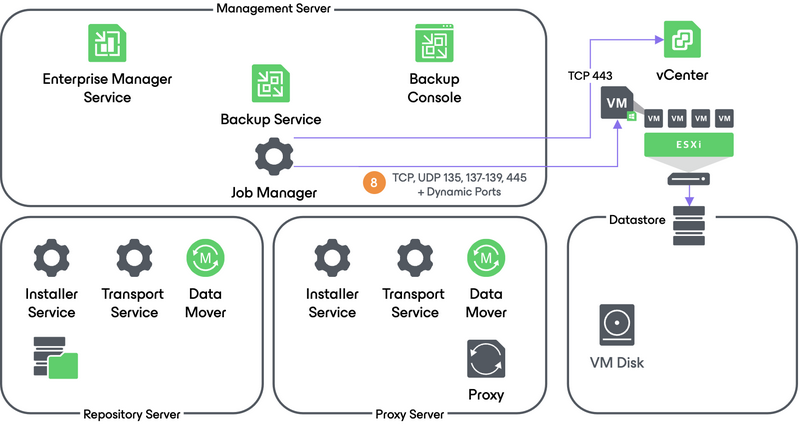Select the Datastore stacked disks icon
The height and width of the screenshot is (424, 800).
pos(688,226)
